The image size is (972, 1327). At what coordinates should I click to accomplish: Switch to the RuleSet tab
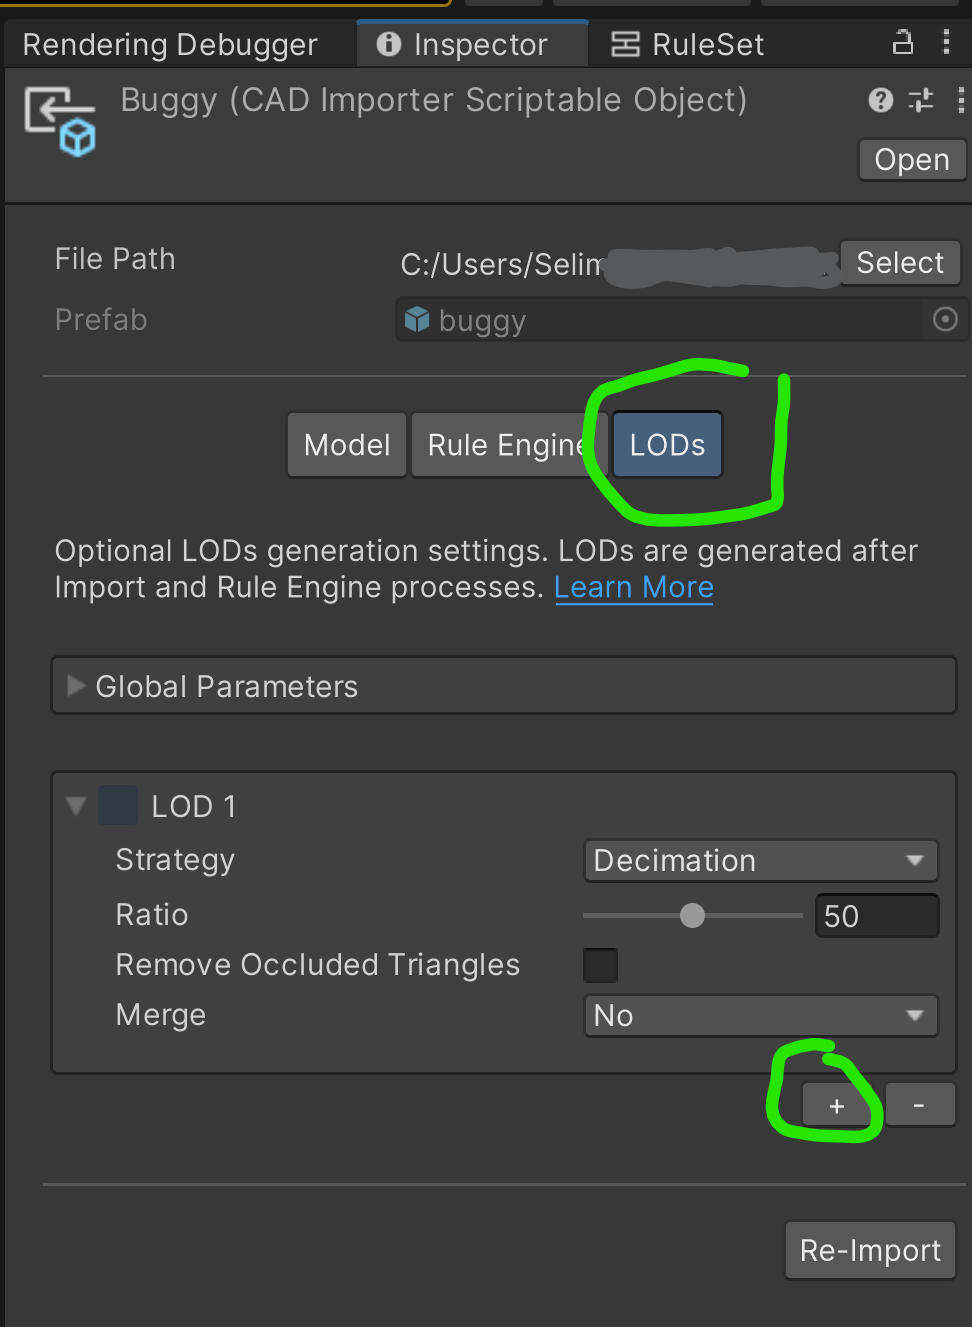point(688,45)
